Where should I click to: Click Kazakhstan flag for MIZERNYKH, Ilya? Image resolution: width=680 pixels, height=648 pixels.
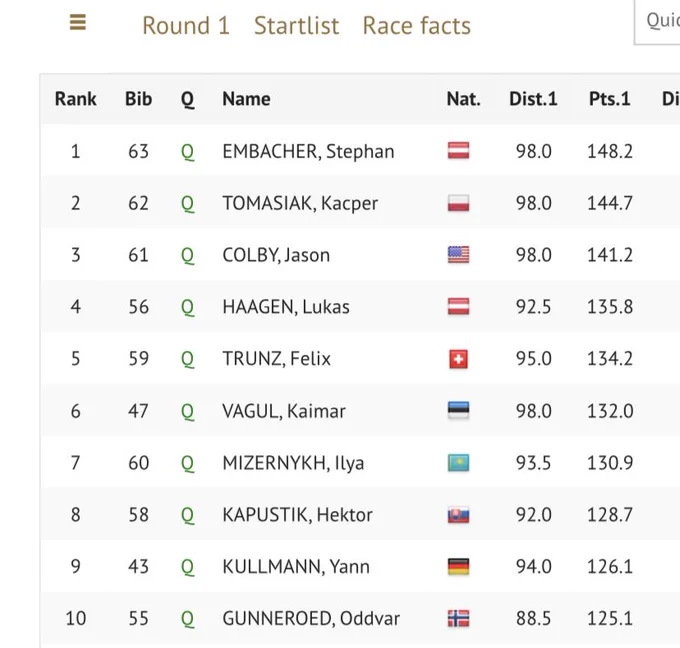(458, 462)
